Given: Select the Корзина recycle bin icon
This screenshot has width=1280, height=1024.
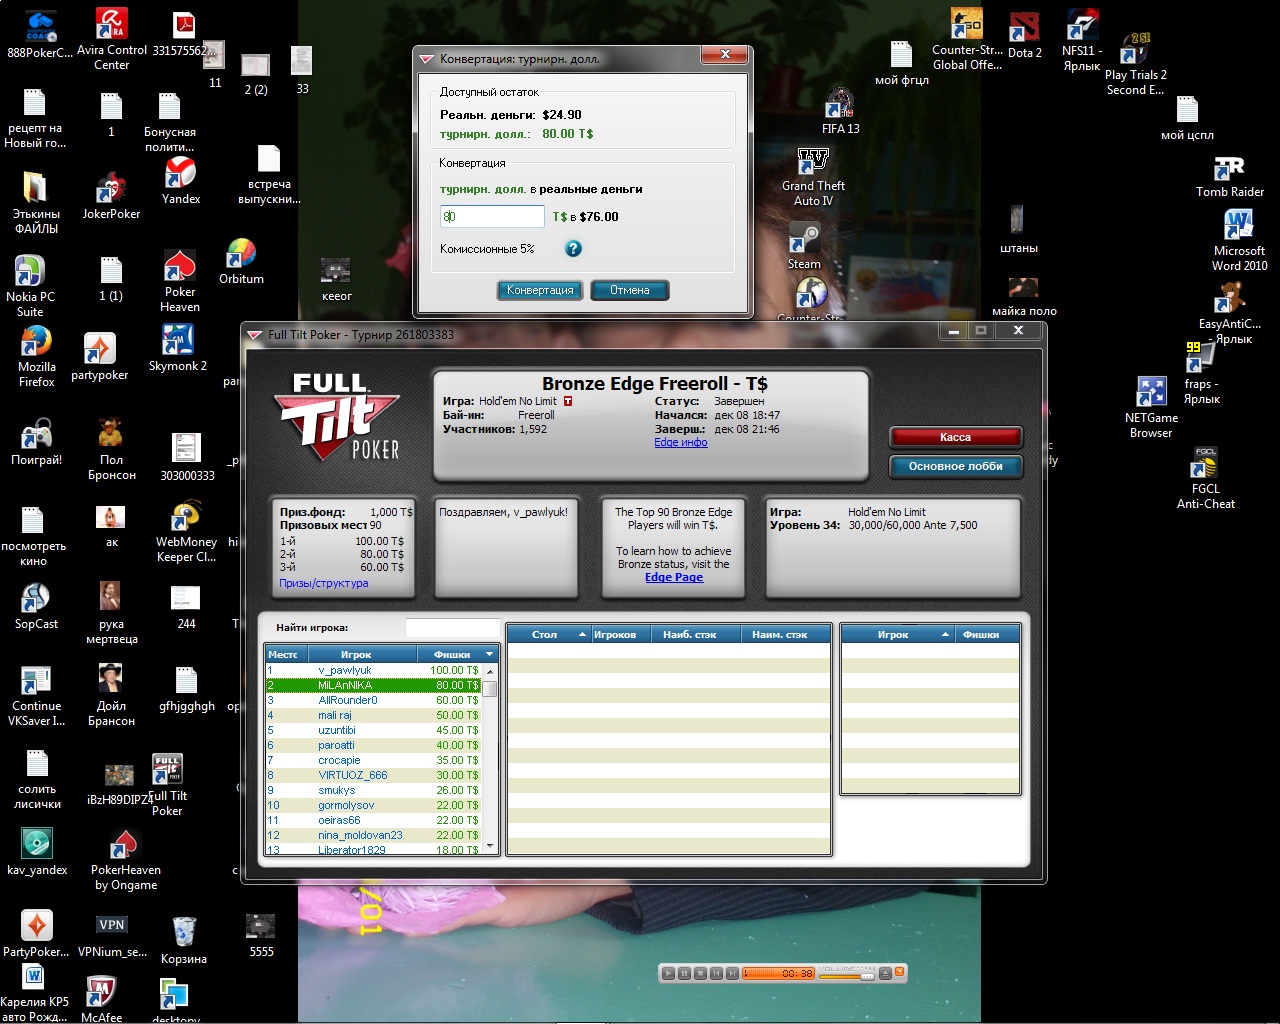Looking at the screenshot, I should [x=184, y=941].
